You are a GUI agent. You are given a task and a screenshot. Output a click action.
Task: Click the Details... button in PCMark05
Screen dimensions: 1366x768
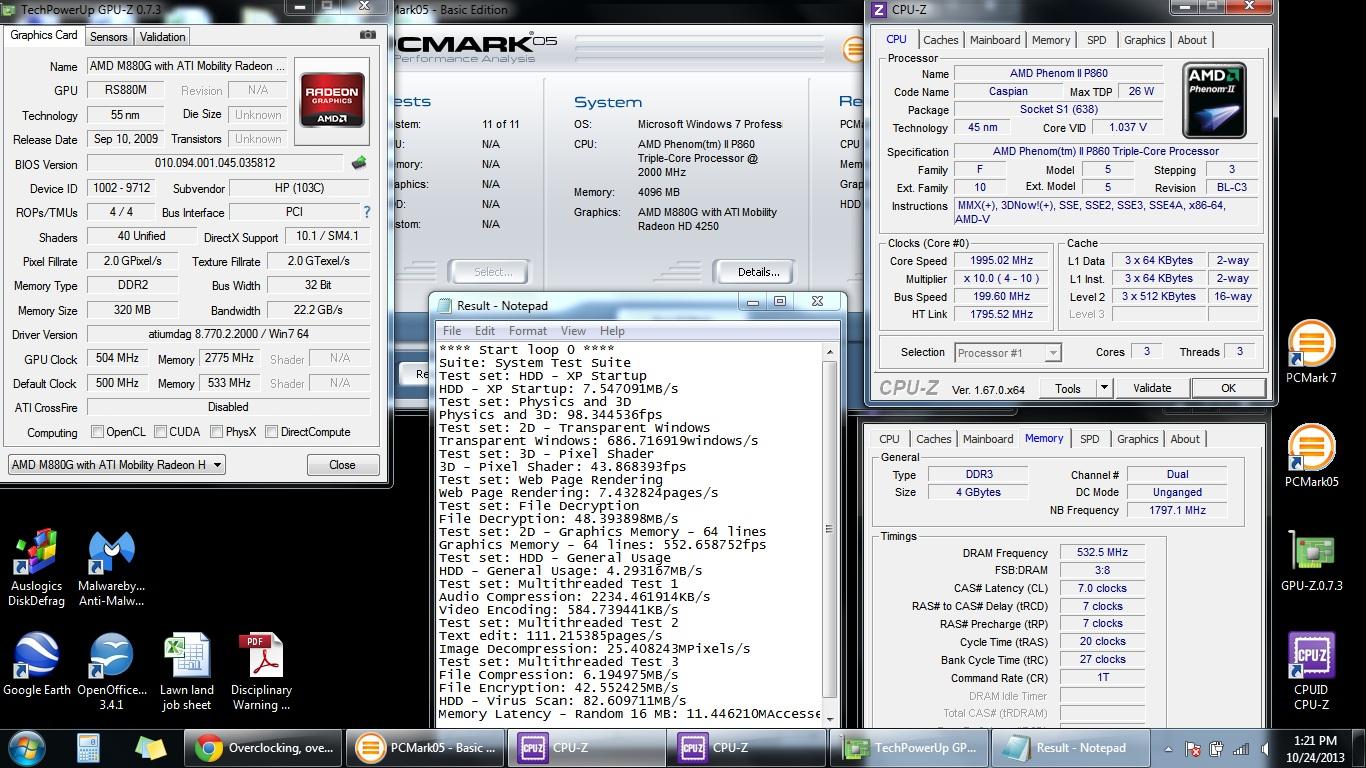758,272
